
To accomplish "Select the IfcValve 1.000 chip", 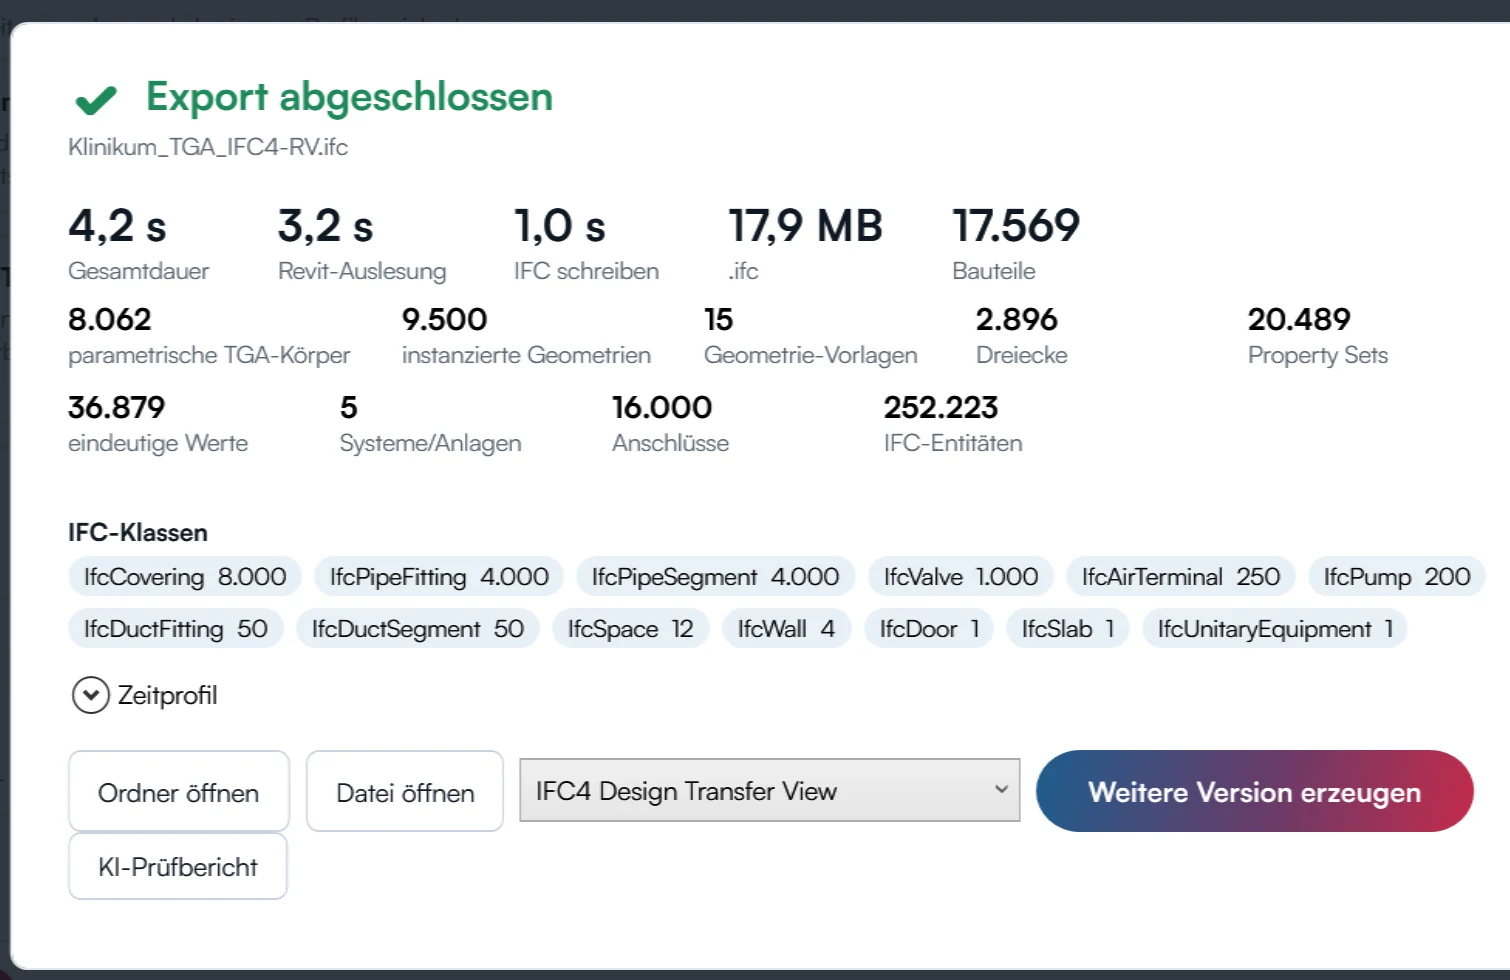I will click(x=961, y=577).
